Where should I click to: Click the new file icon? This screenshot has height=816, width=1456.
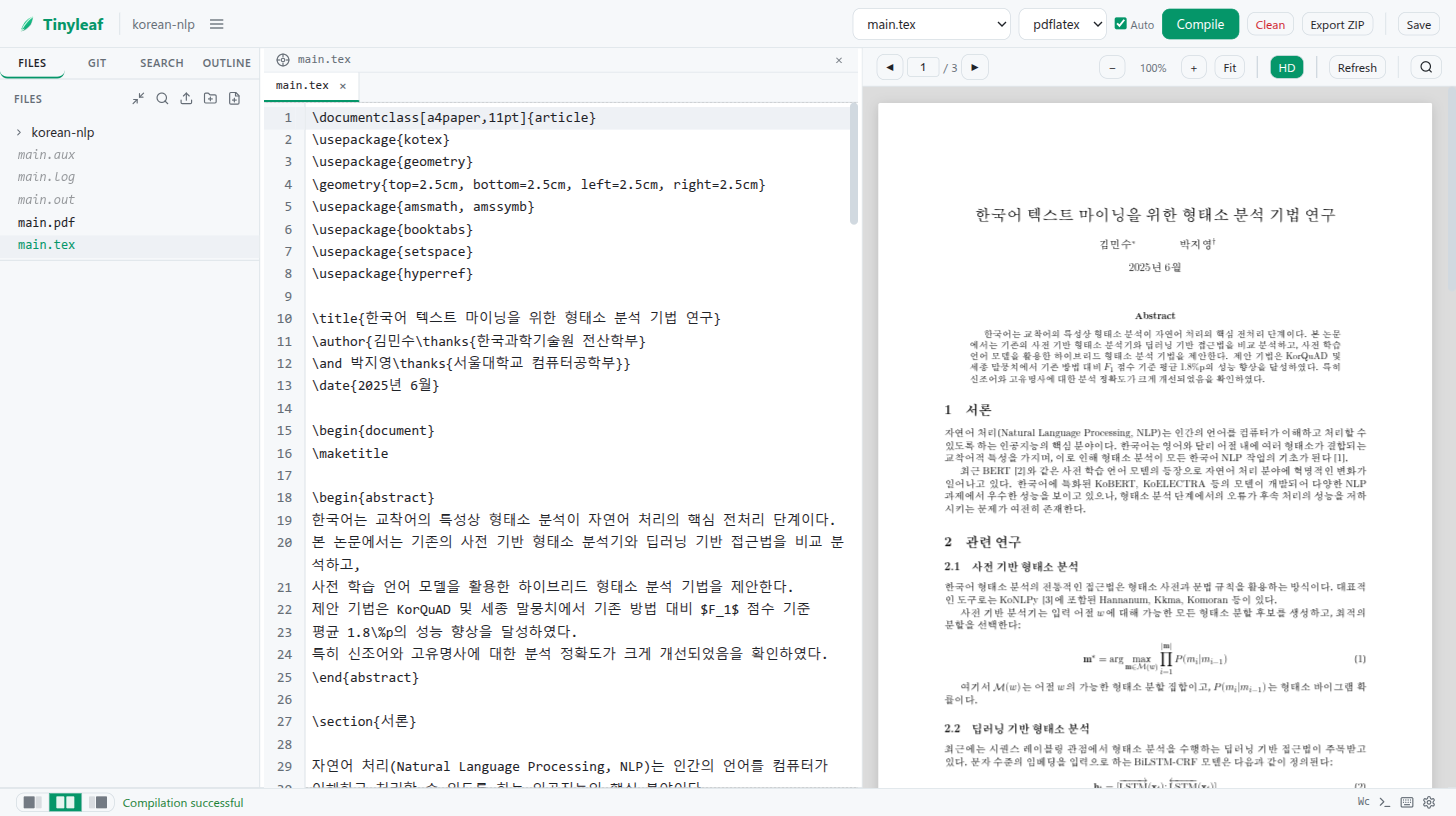click(234, 99)
